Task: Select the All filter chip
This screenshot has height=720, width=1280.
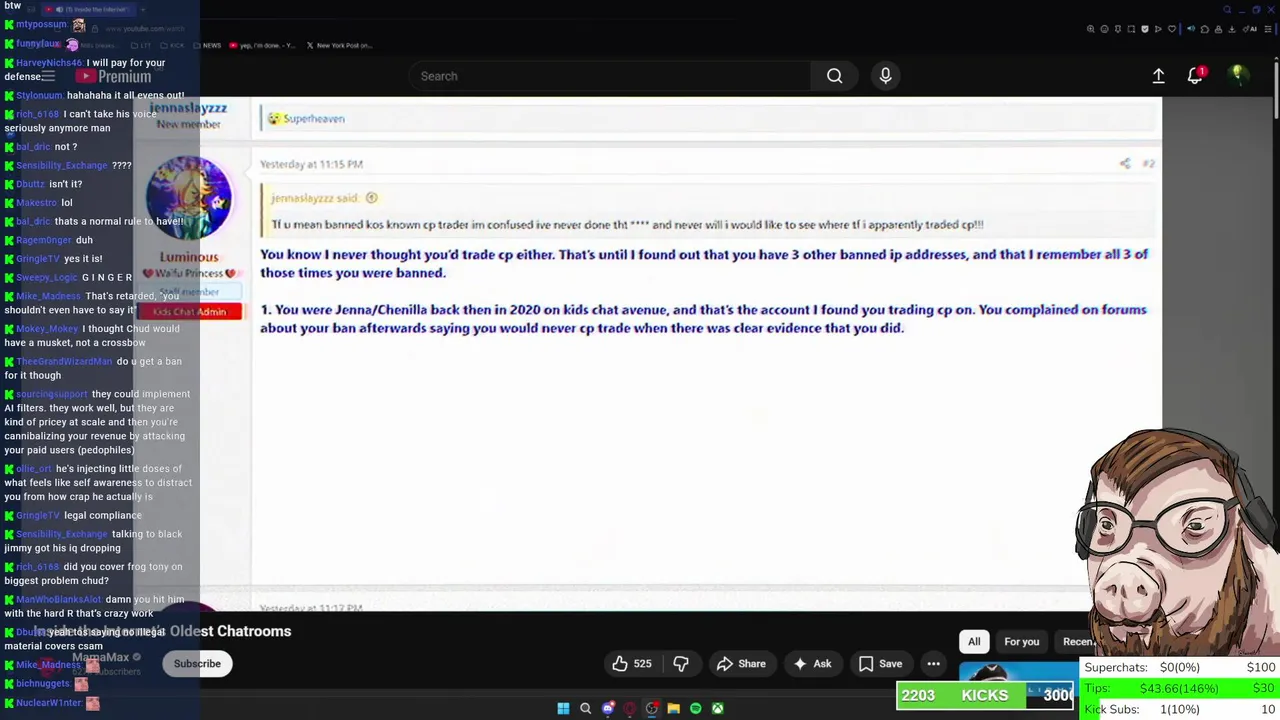Action: tap(974, 642)
